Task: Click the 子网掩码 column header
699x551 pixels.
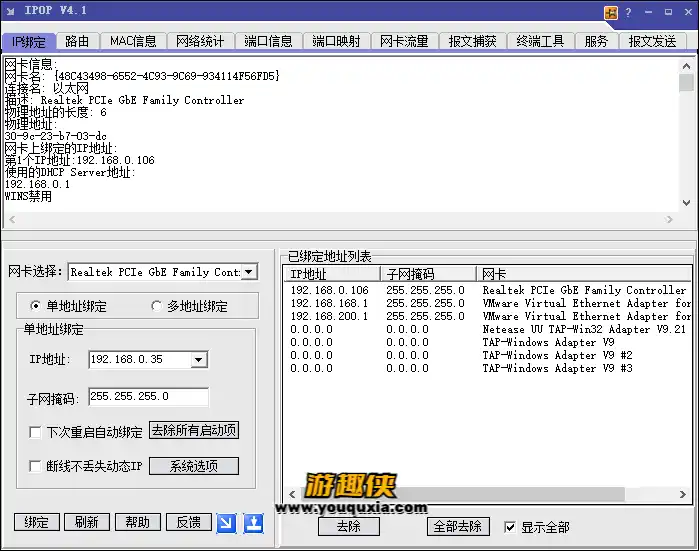Action: coord(428,274)
